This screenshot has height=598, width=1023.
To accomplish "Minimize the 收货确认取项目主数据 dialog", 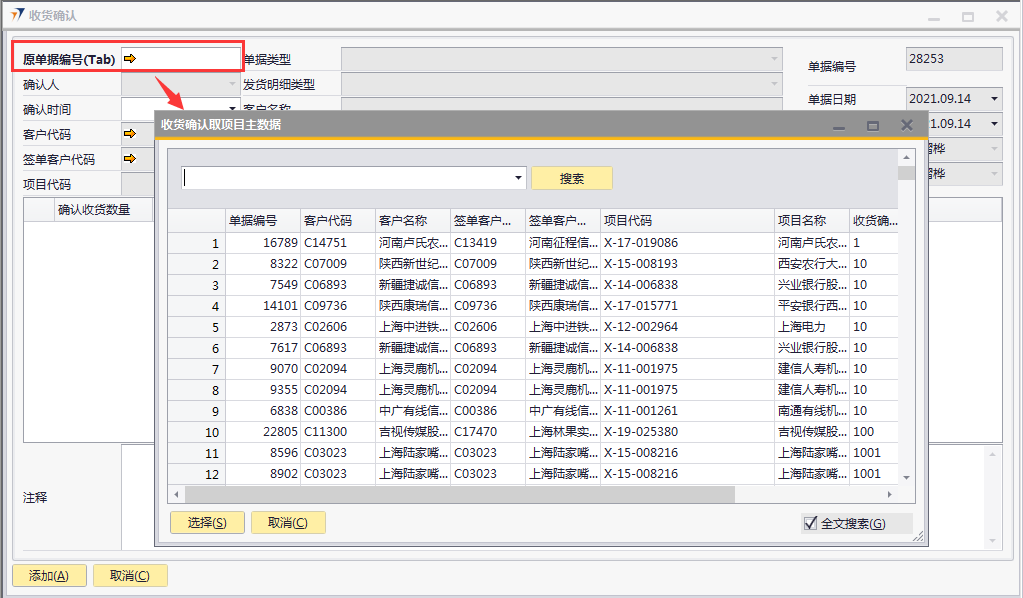I will coord(839,125).
